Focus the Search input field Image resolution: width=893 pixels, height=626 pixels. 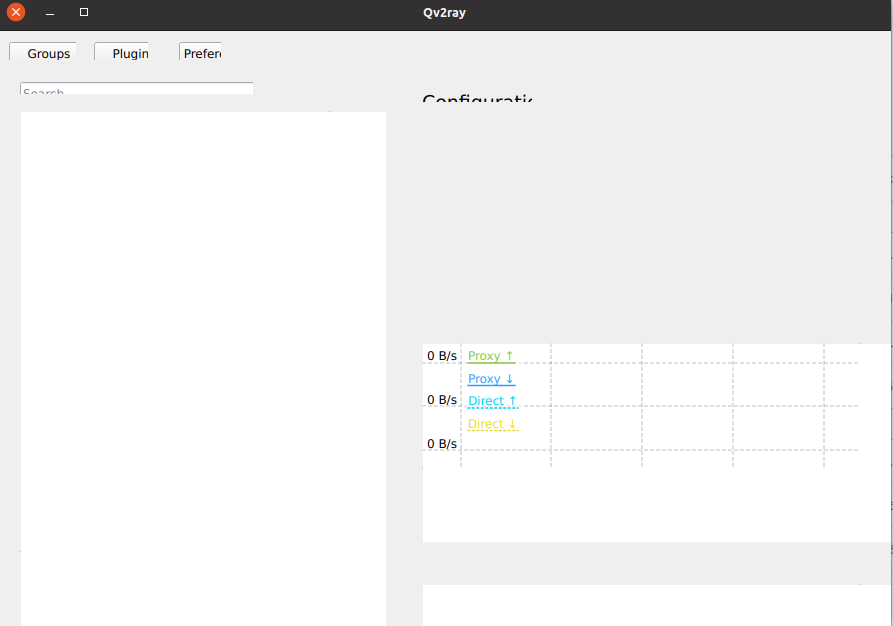tap(137, 88)
